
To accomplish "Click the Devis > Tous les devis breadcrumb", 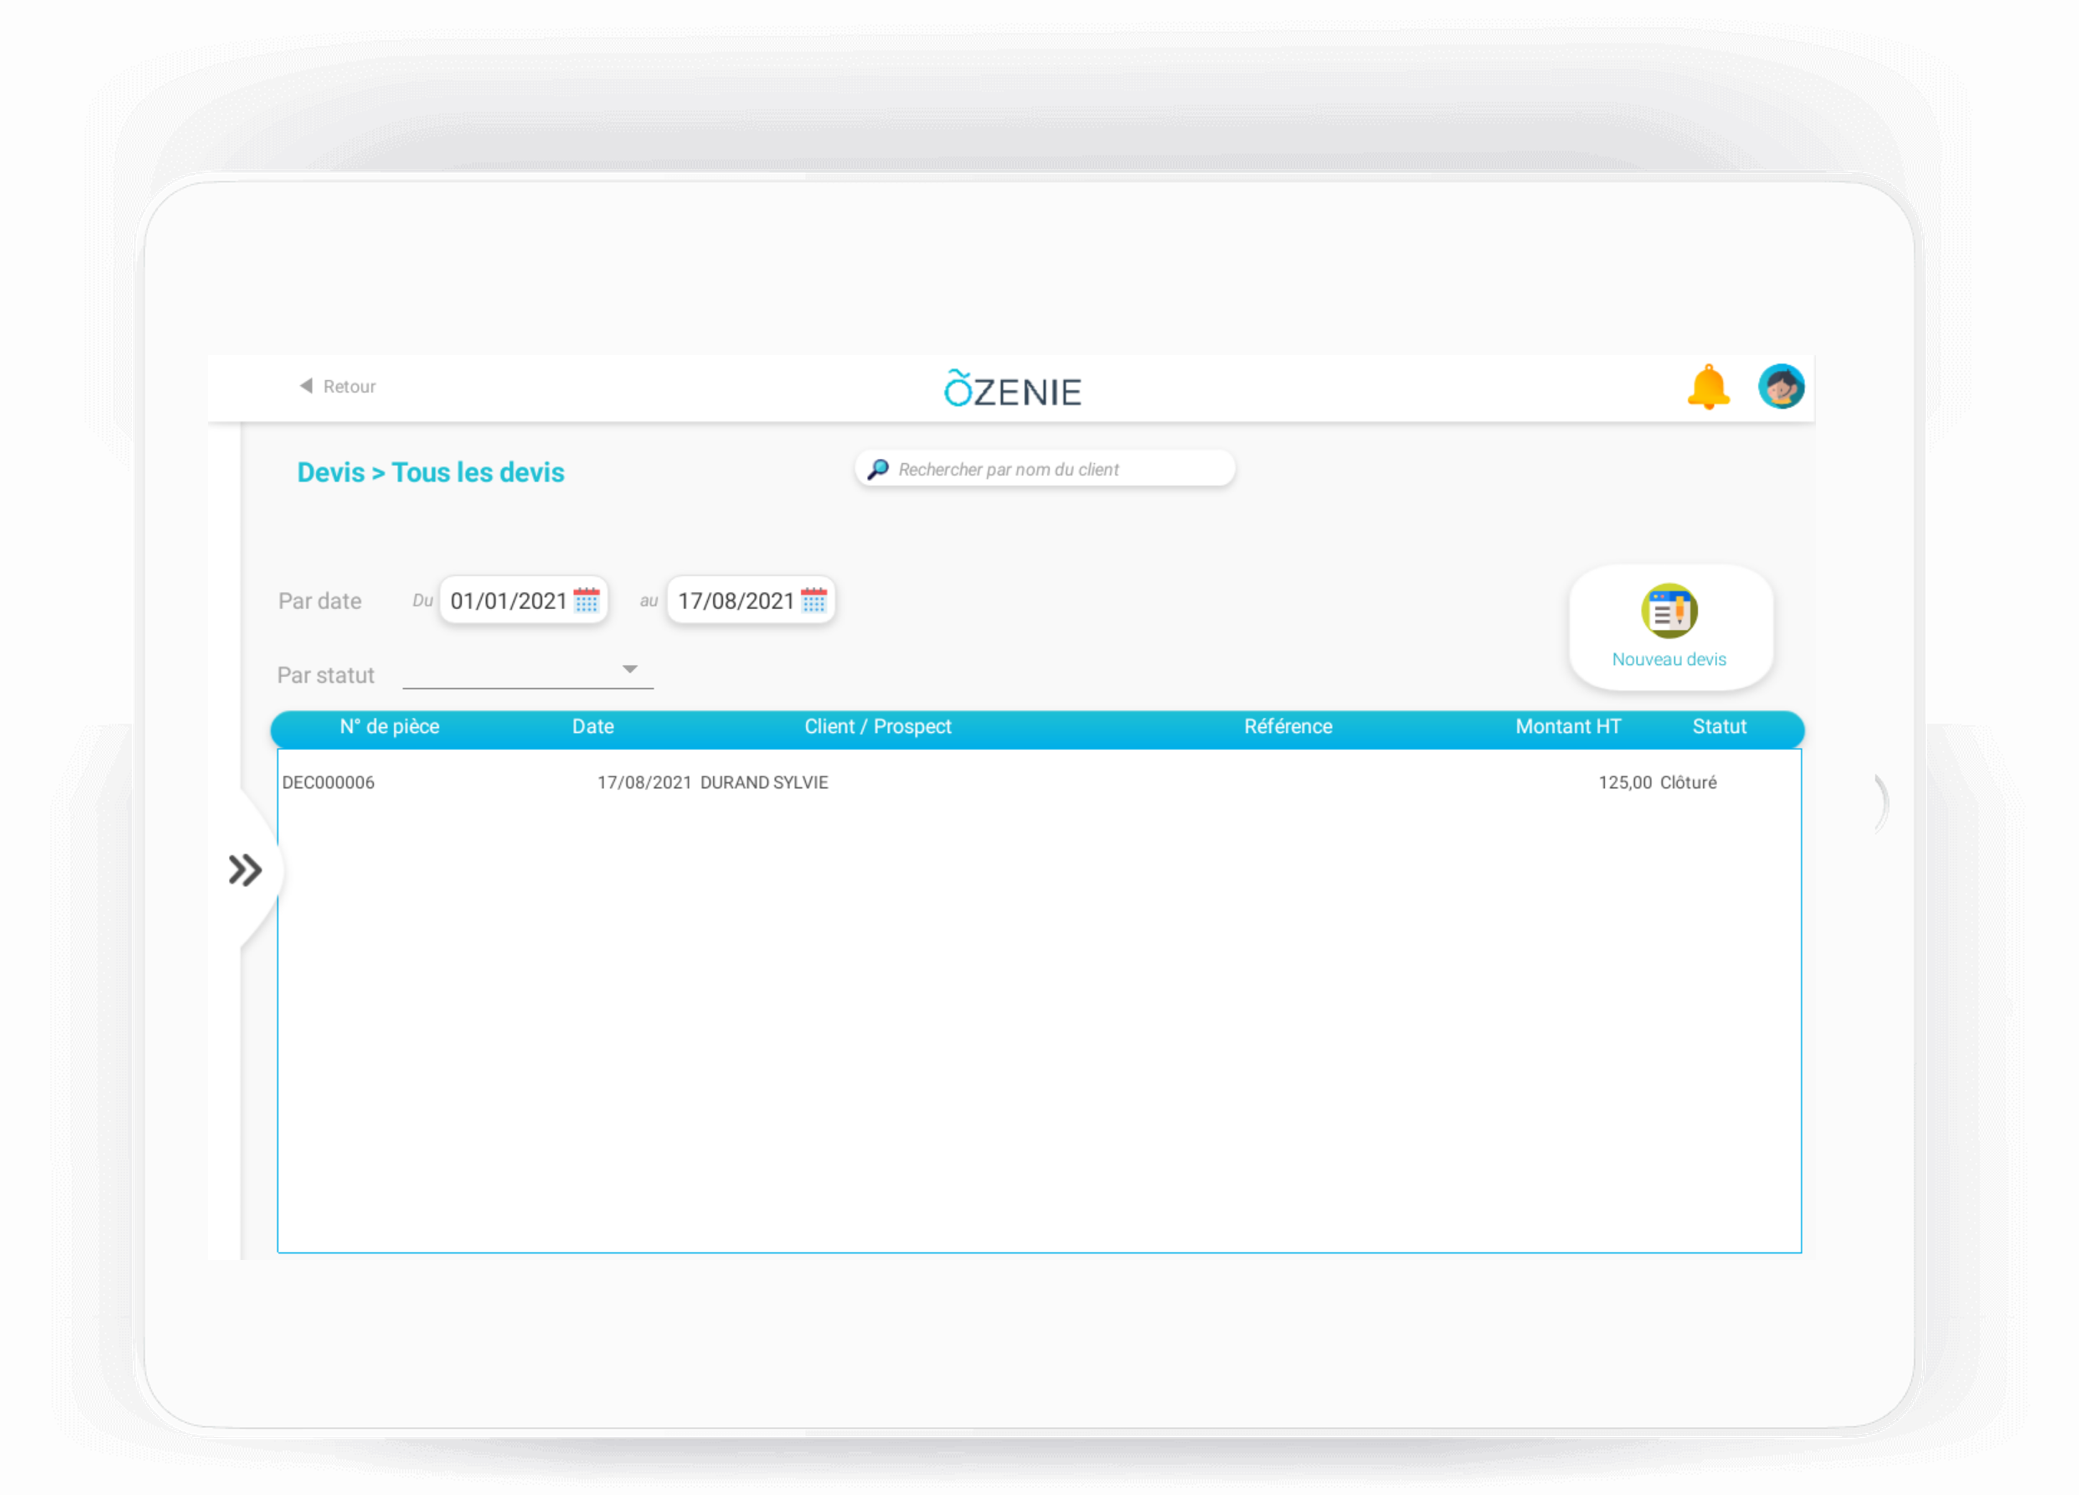I will coord(431,472).
